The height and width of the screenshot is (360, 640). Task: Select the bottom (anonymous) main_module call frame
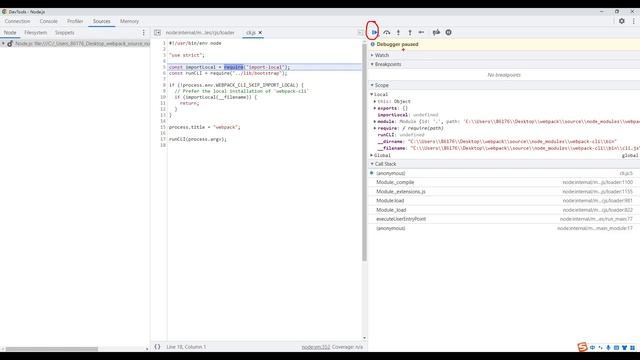pos(504,228)
